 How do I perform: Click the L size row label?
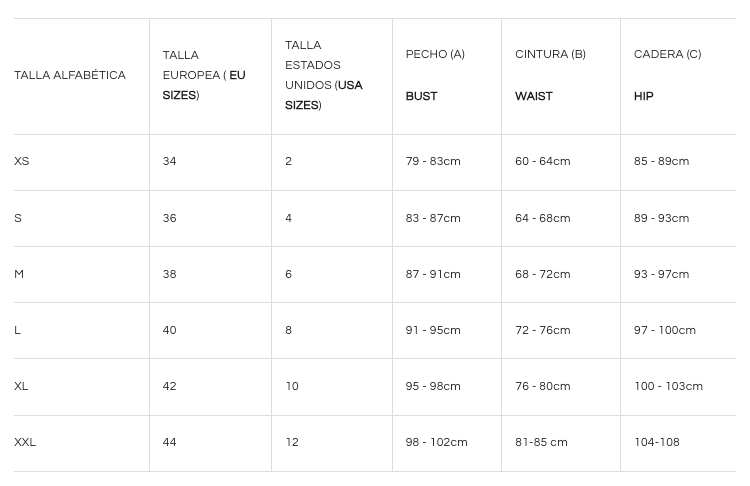17,330
